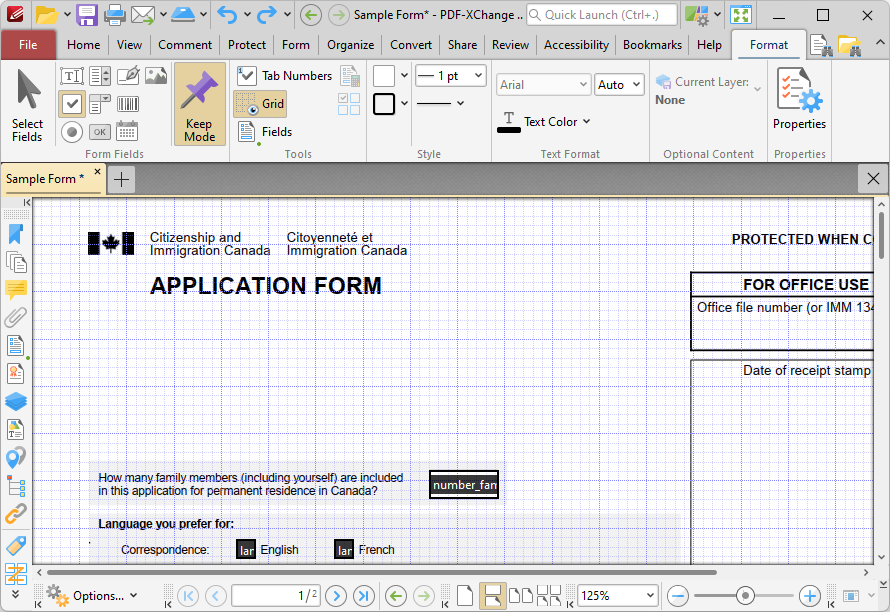Click the page number input box

(x=276, y=596)
